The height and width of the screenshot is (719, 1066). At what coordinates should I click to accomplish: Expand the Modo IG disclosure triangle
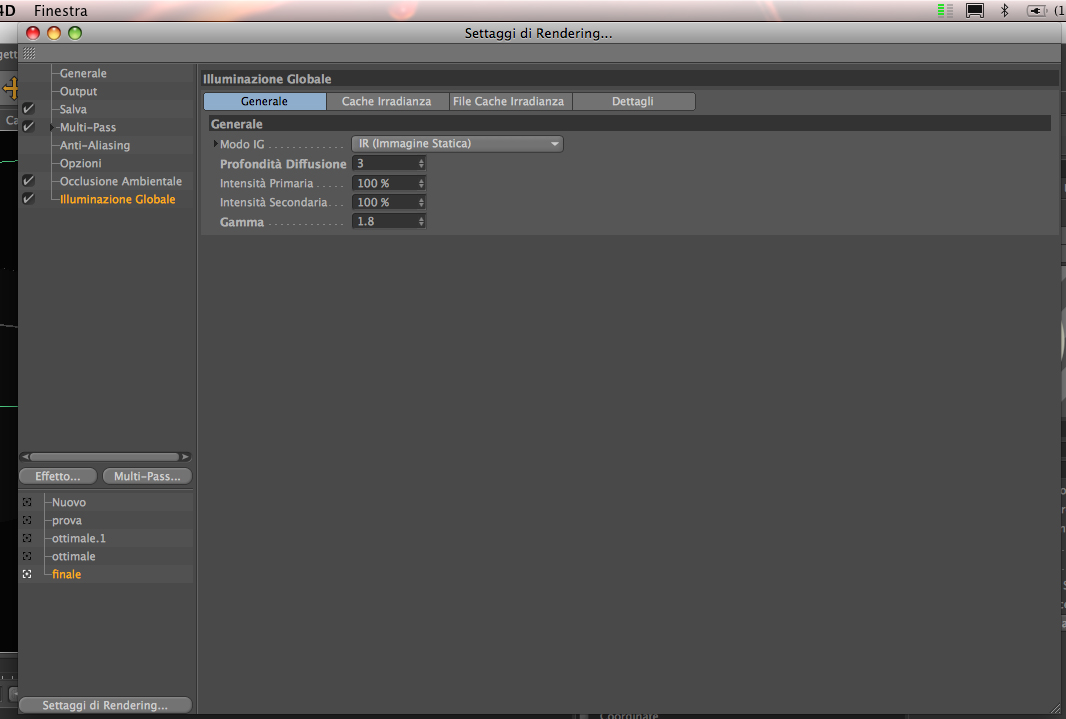[x=216, y=143]
